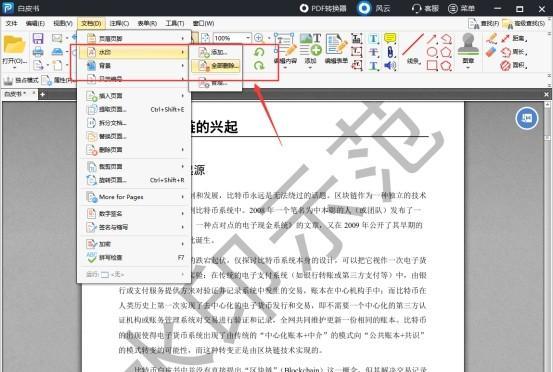
Task: Expand the 背景 submenu entry
Action: click(134, 66)
